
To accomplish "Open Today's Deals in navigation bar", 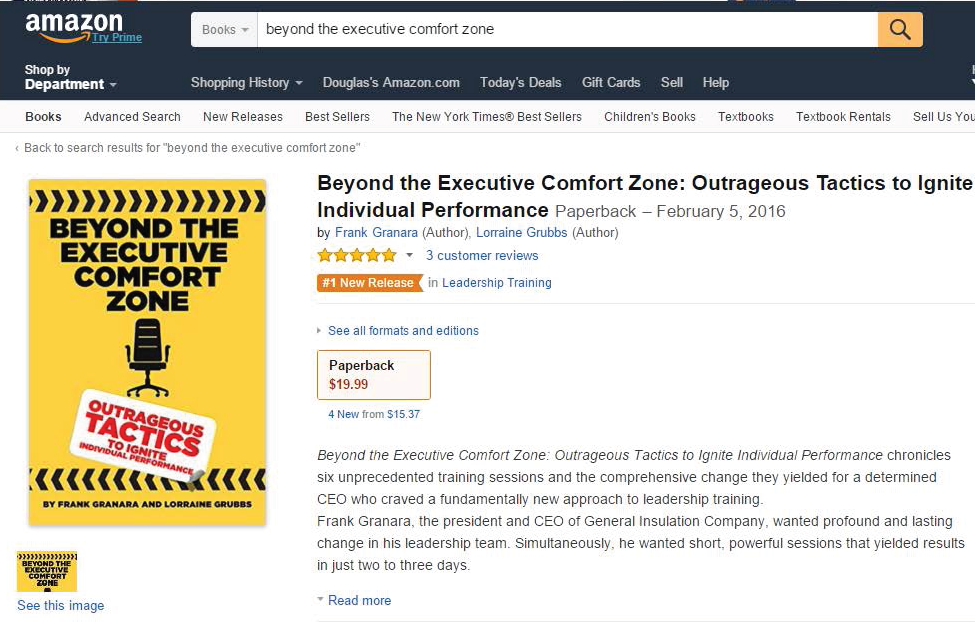I will 520,82.
